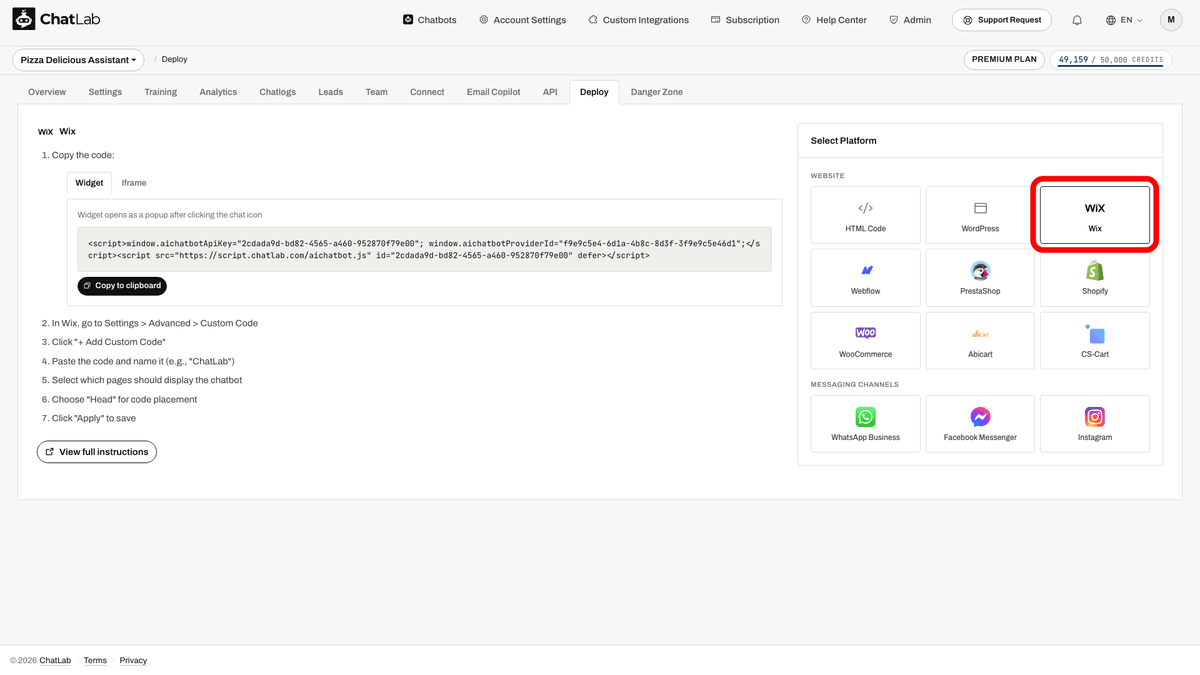This screenshot has width=1200, height=675.
Task: Click the PREMIUM PLAN badge
Action: click(1005, 60)
